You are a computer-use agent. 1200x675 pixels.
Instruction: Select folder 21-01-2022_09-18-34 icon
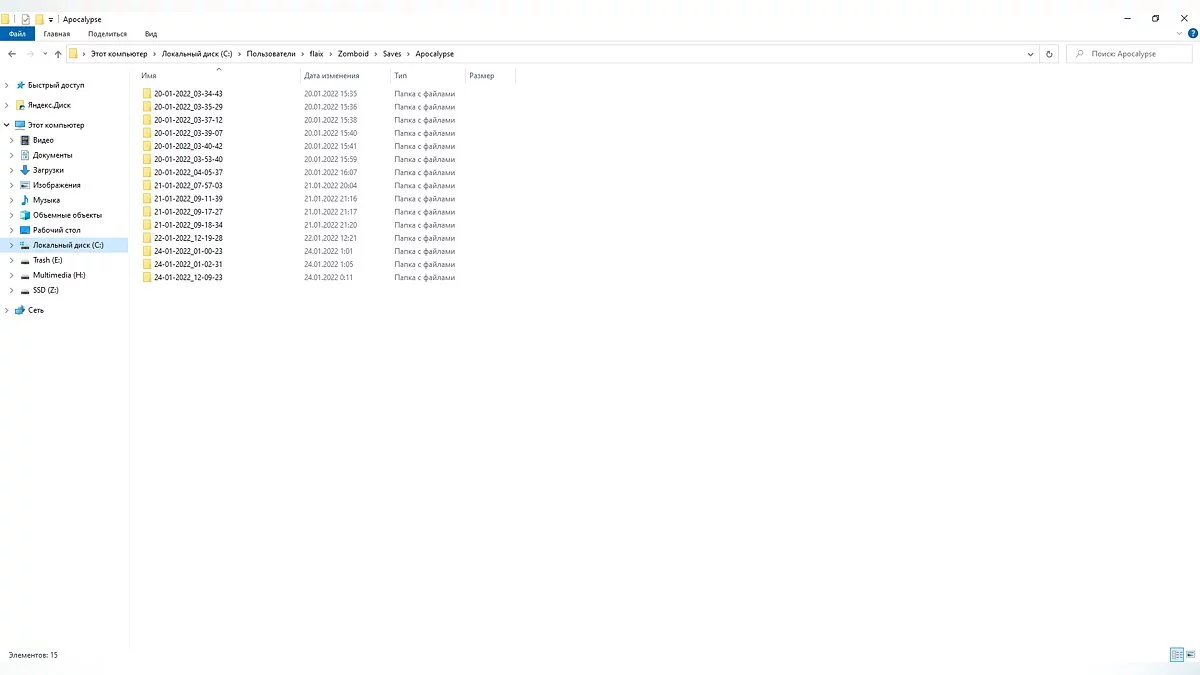point(146,225)
